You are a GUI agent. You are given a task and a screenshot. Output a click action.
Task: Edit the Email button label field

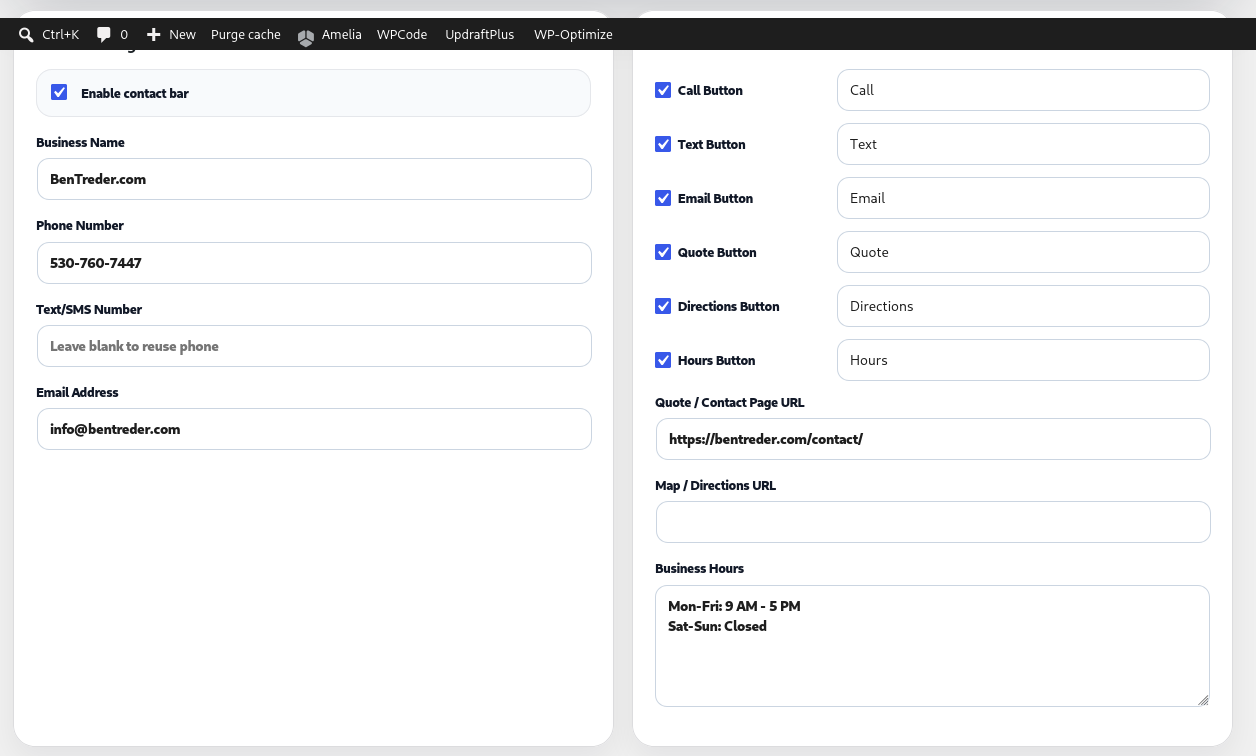point(1023,198)
